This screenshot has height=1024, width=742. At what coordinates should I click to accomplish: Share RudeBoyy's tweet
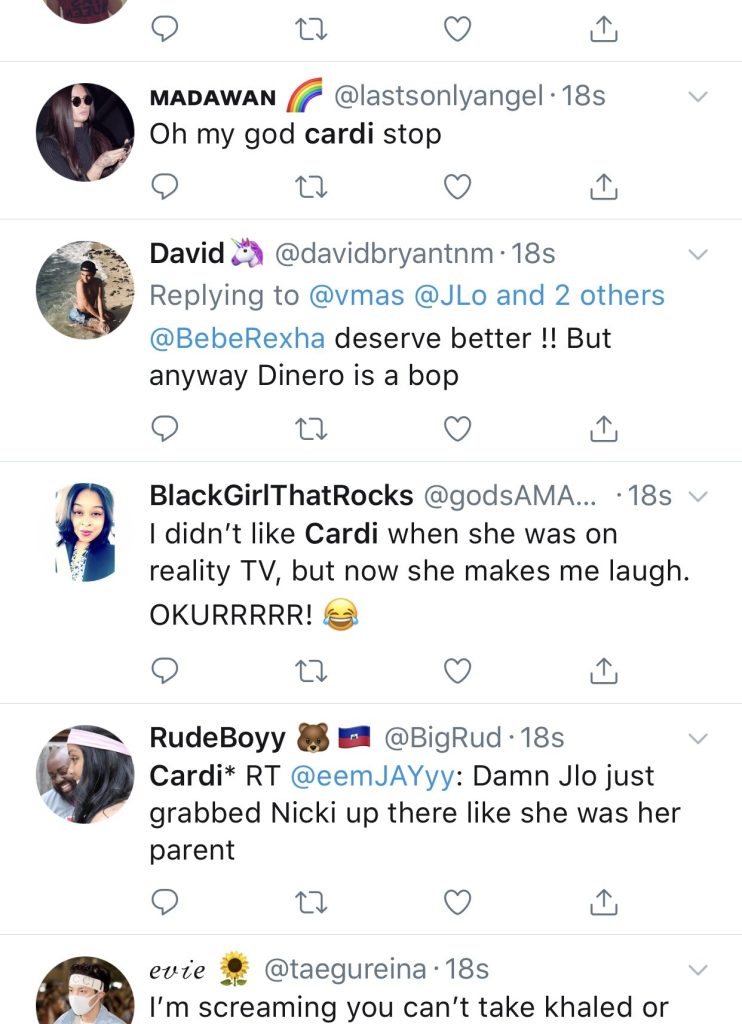tap(604, 902)
